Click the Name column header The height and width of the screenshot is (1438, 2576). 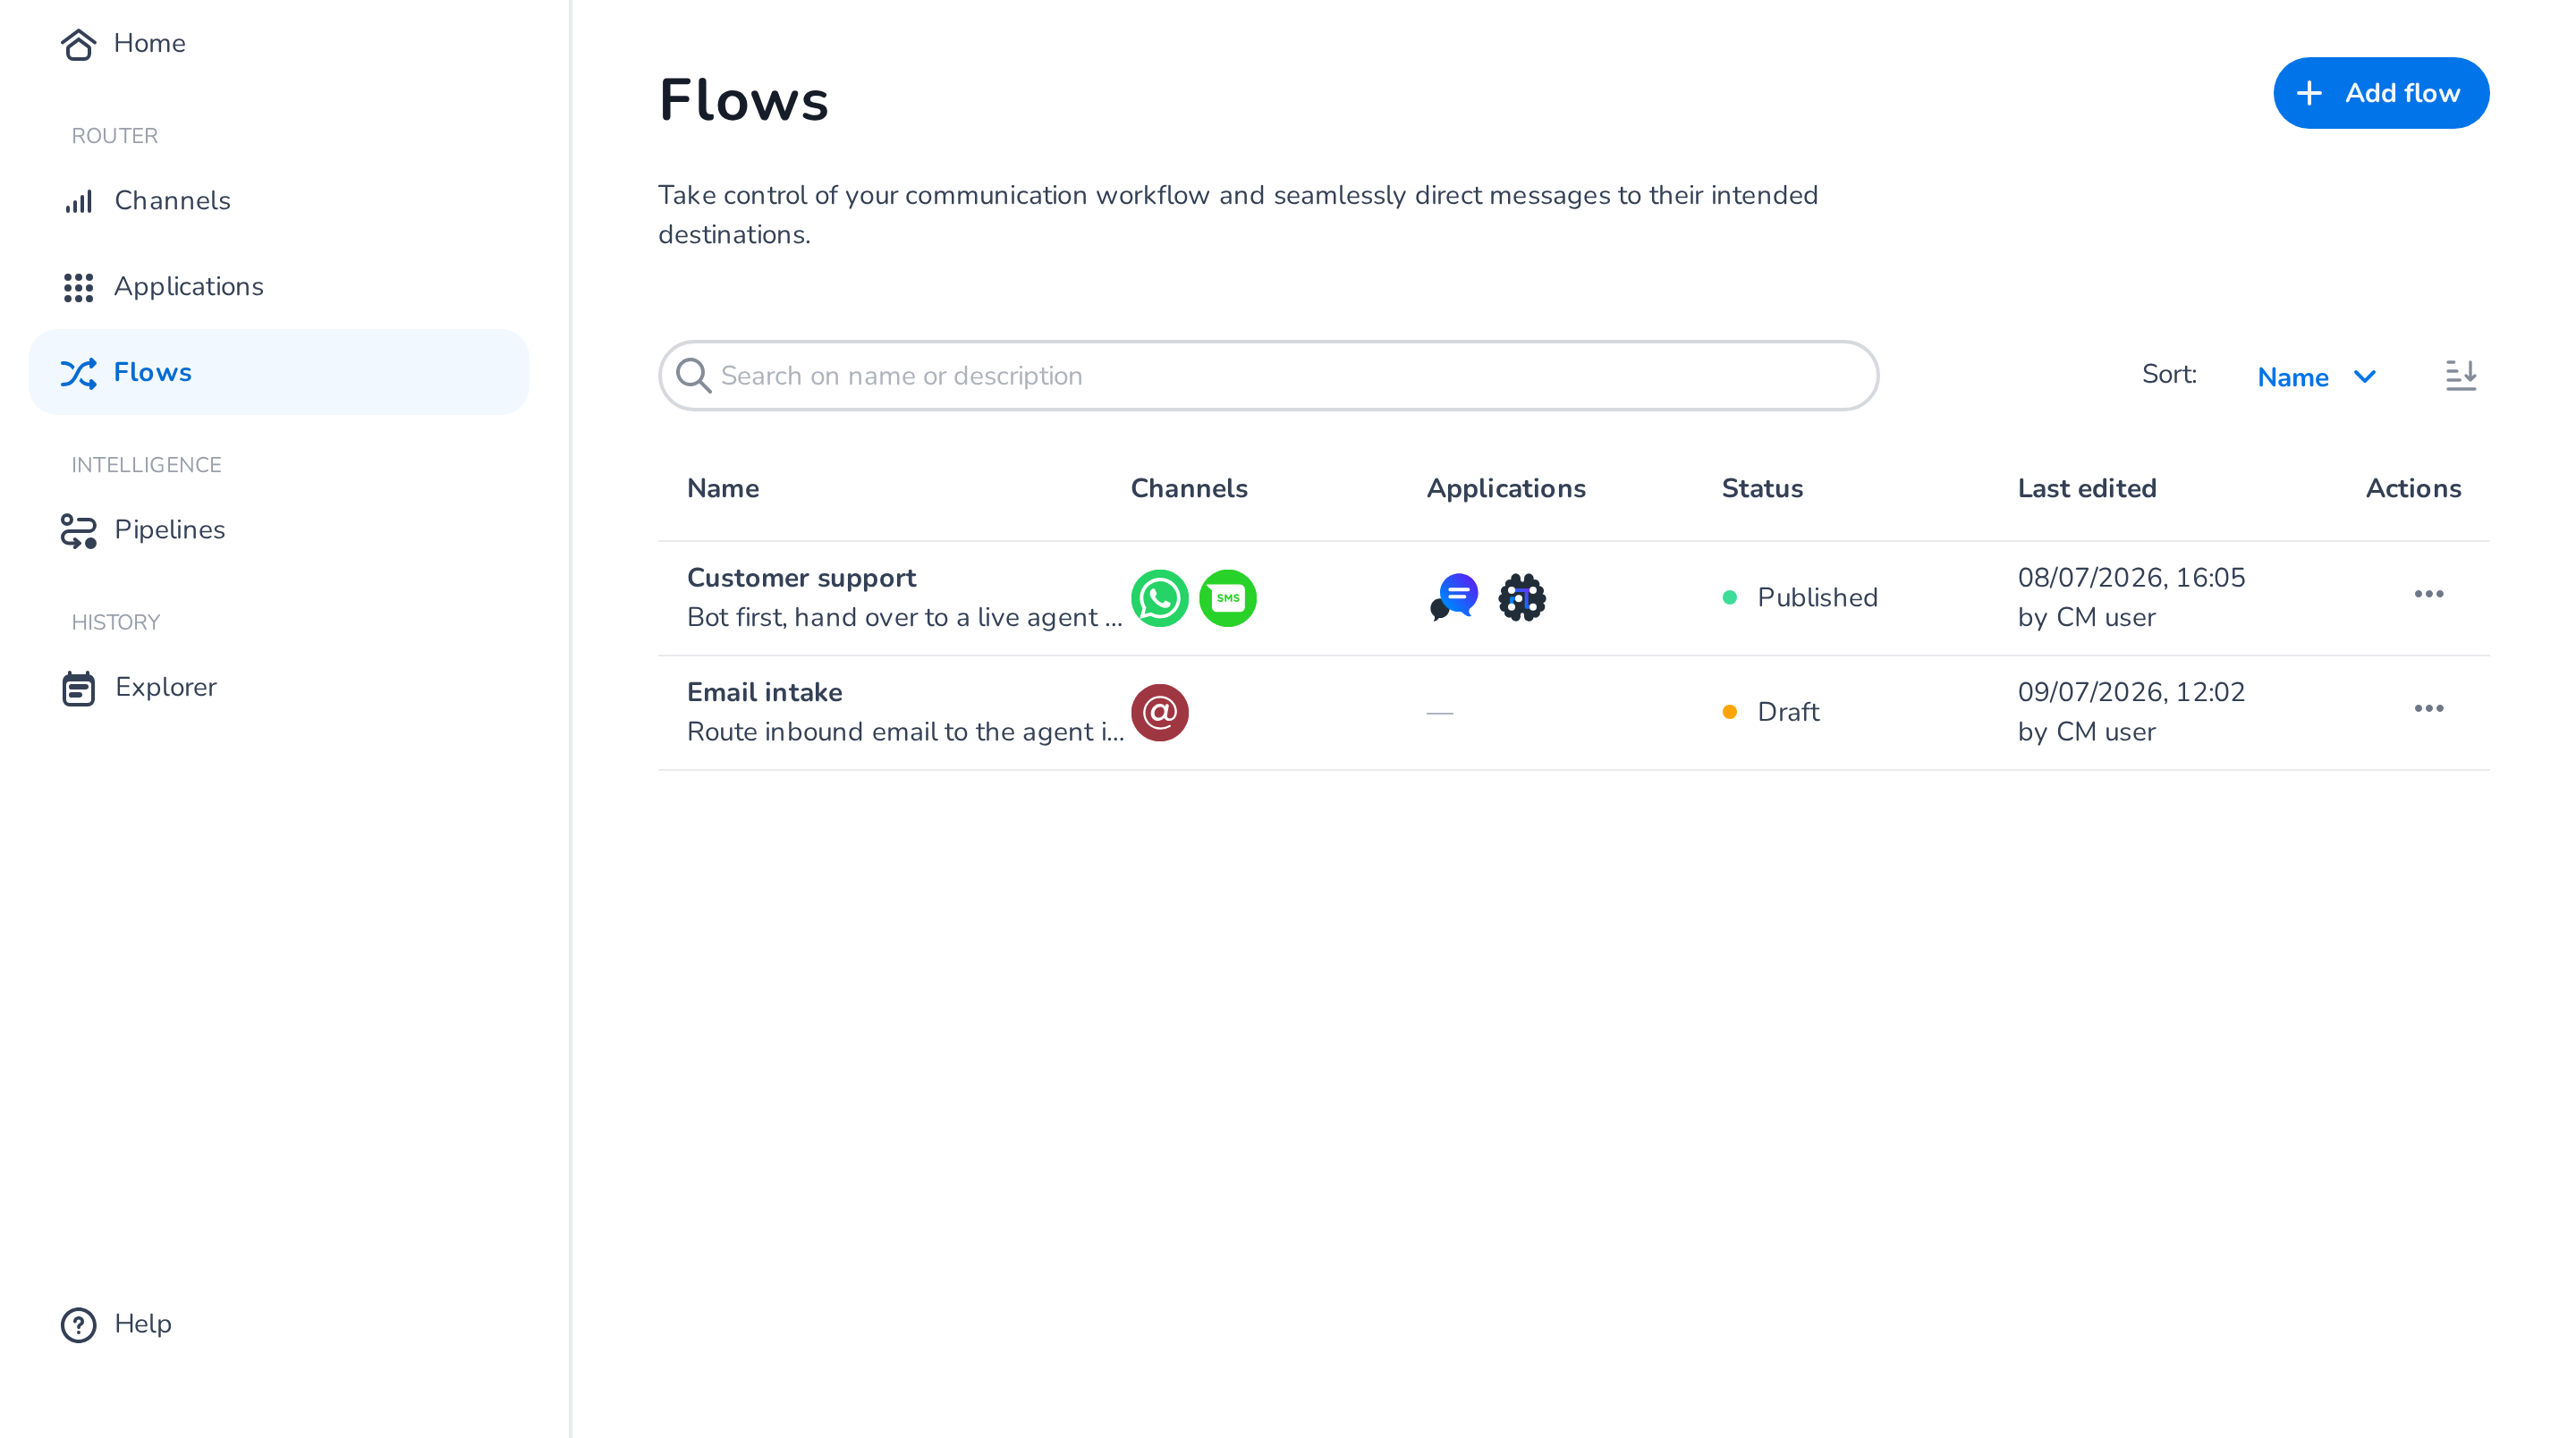point(723,489)
